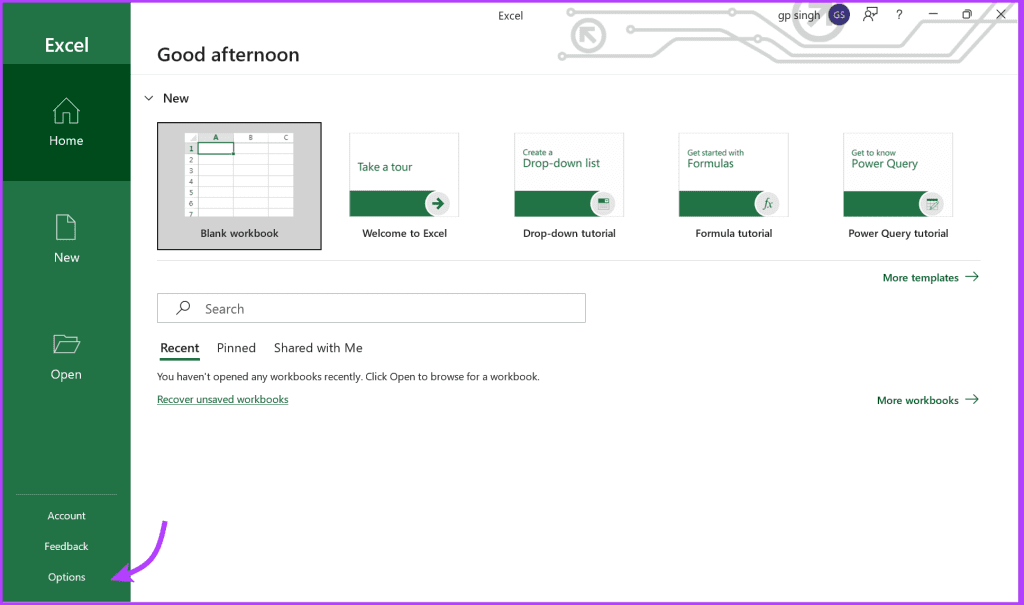Viewport: 1024px width, 605px height.
Task: Open the Welcome to Excel template
Action: pos(404,186)
